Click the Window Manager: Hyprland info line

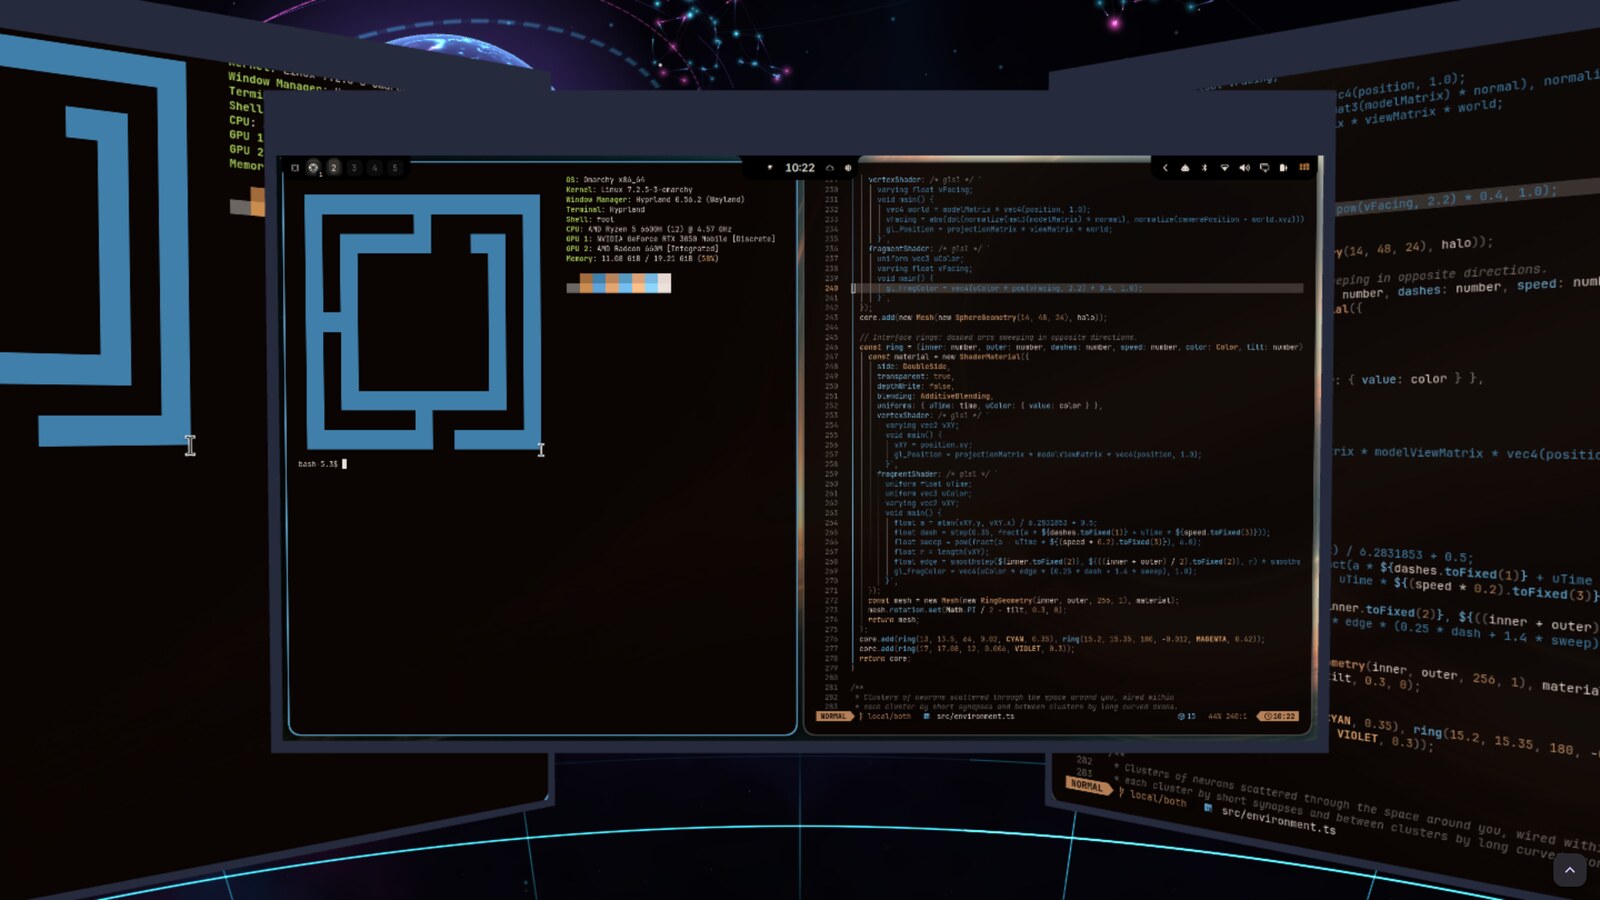click(x=655, y=199)
